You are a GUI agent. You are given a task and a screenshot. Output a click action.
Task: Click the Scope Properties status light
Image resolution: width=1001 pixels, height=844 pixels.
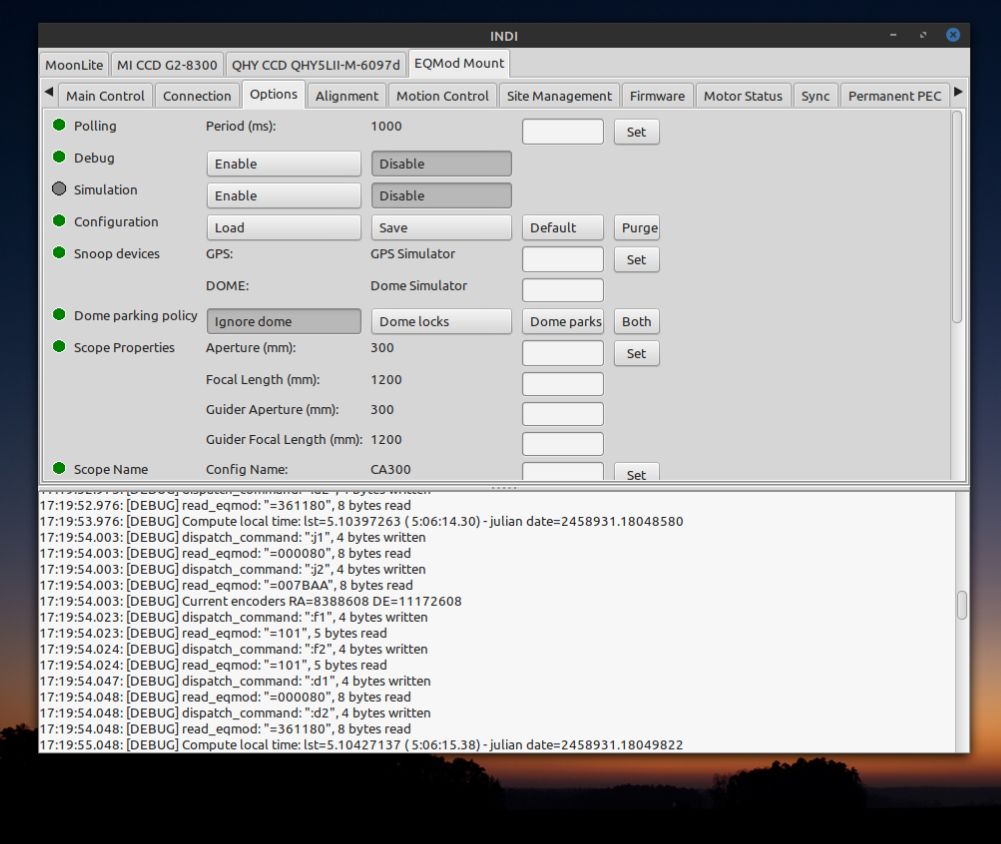tap(59, 347)
